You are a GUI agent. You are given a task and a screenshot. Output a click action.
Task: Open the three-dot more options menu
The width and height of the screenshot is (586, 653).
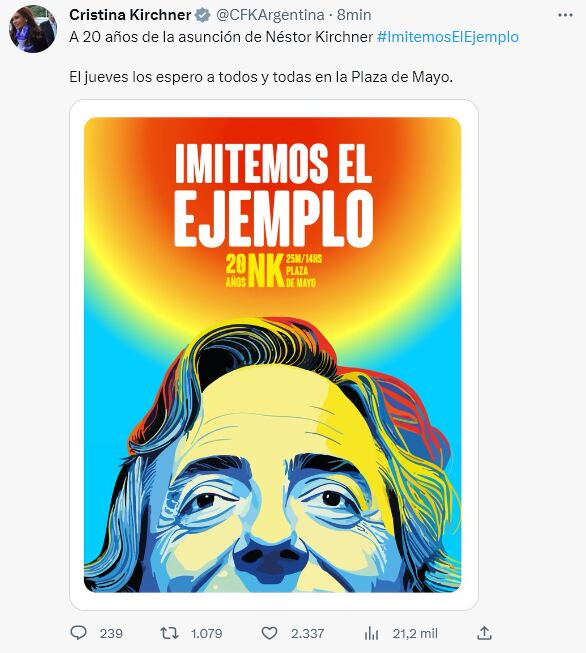point(565,15)
